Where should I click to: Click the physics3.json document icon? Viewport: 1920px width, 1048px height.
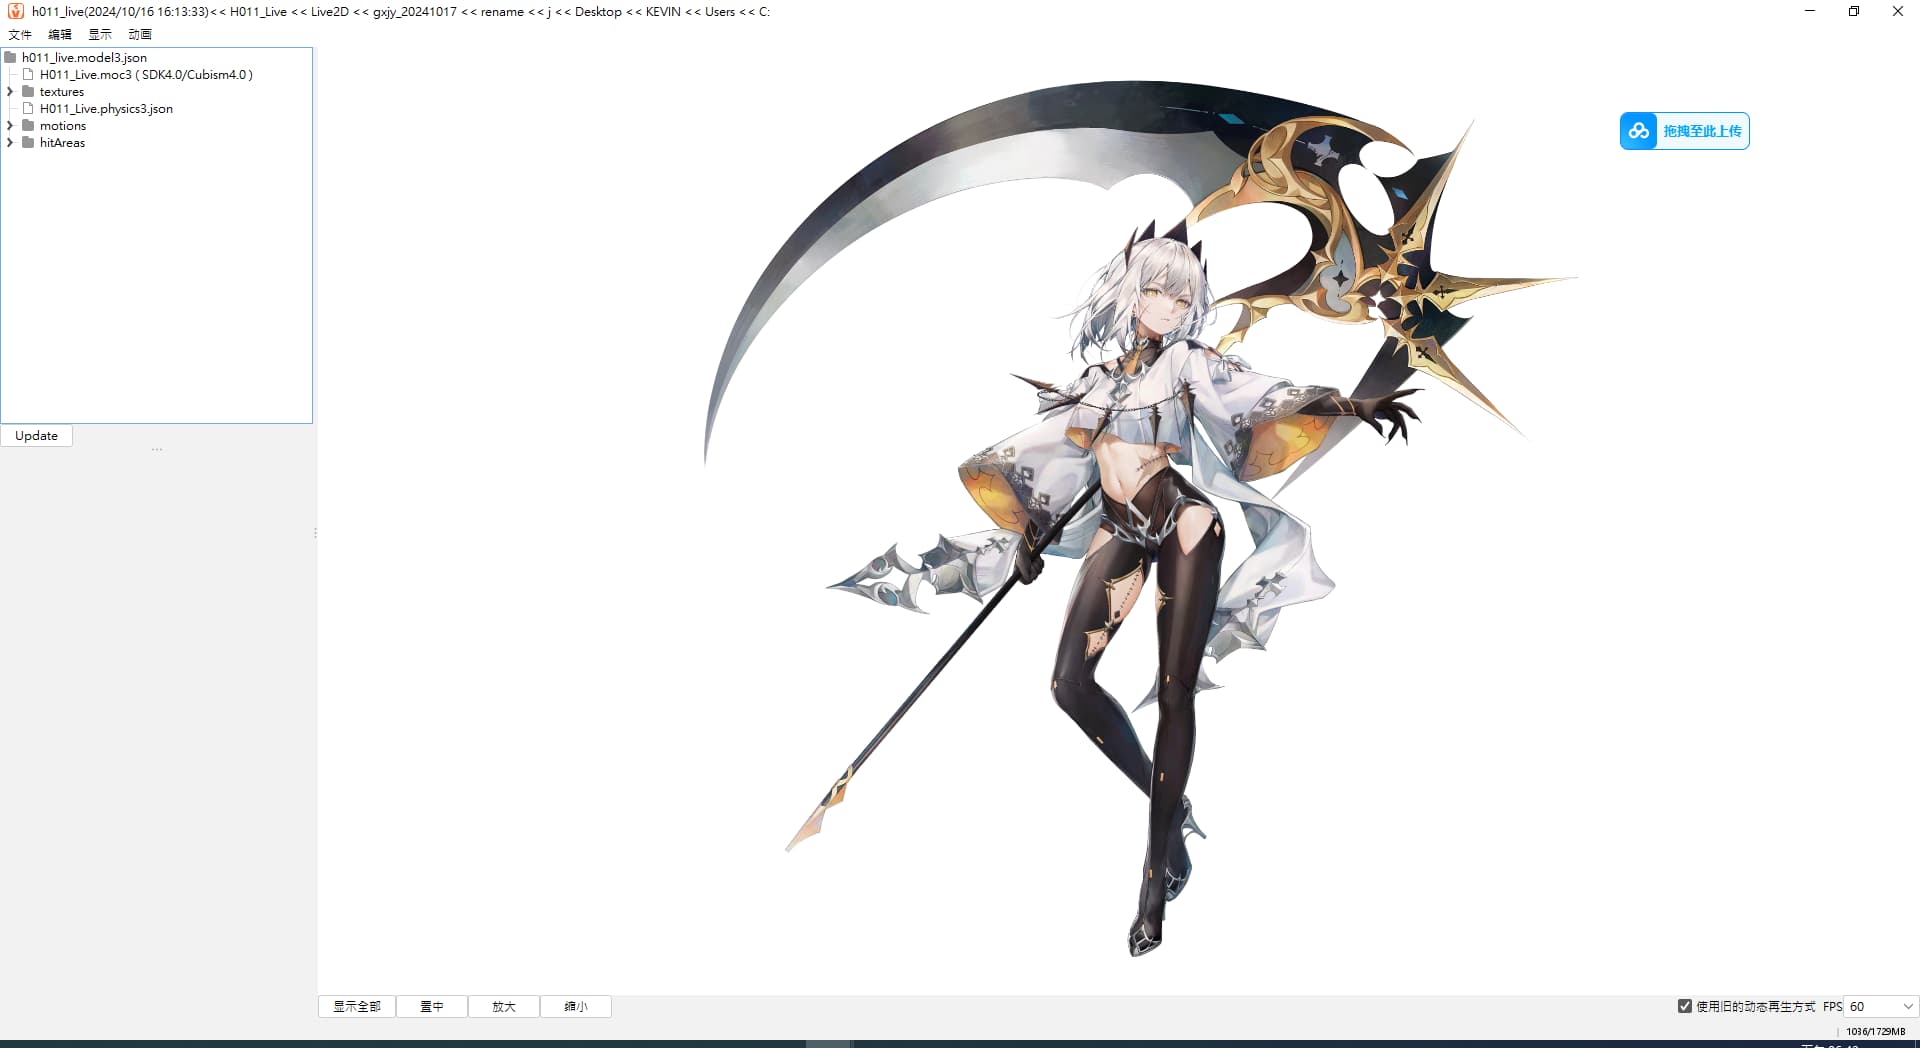(28, 108)
